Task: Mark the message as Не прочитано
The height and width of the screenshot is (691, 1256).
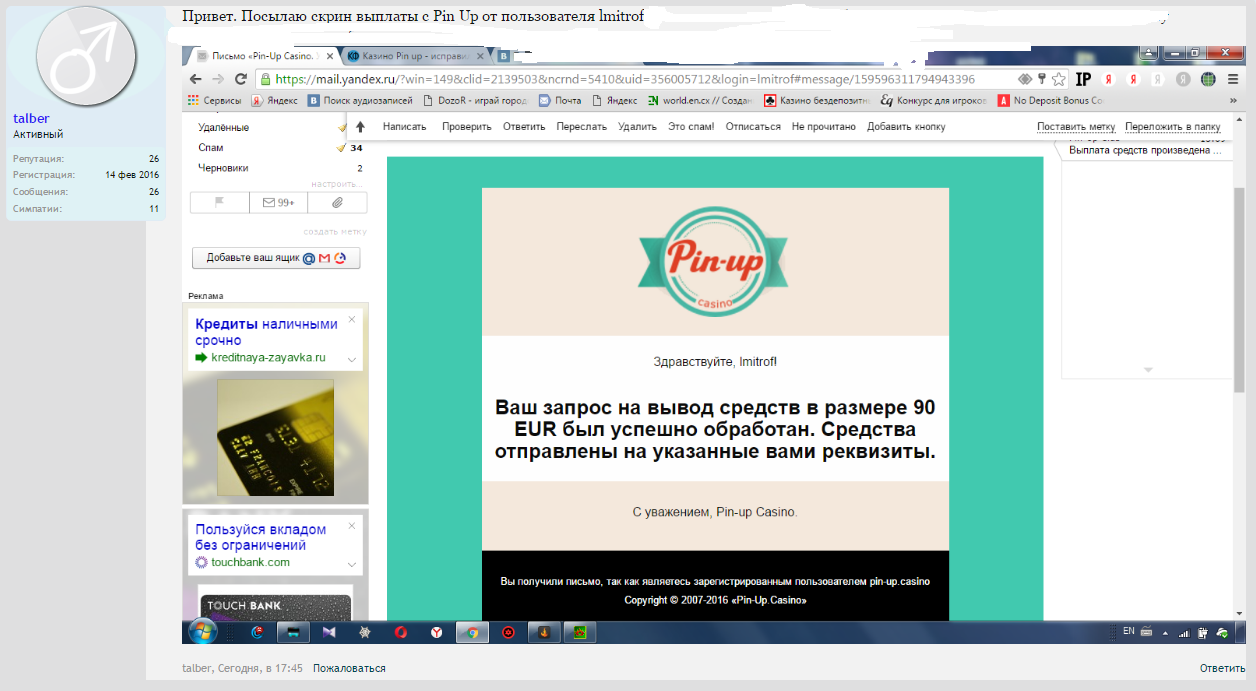Action: pos(824,127)
